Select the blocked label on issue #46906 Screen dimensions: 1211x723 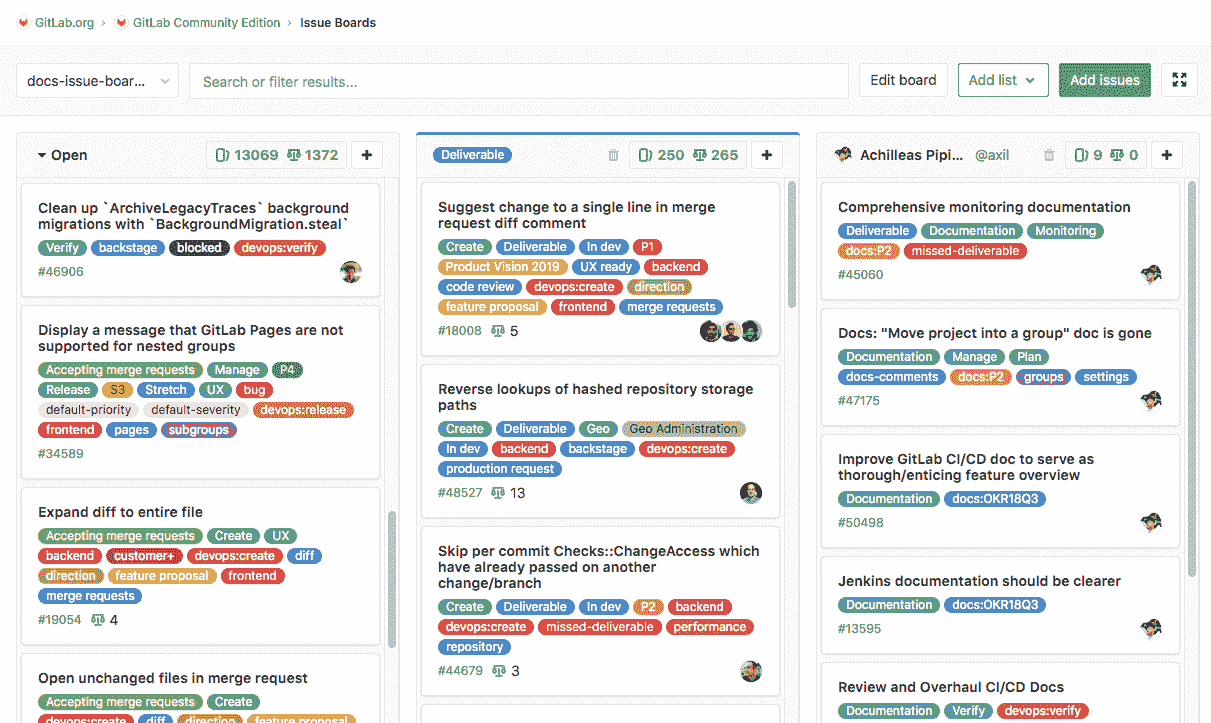click(x=199, y=247)
